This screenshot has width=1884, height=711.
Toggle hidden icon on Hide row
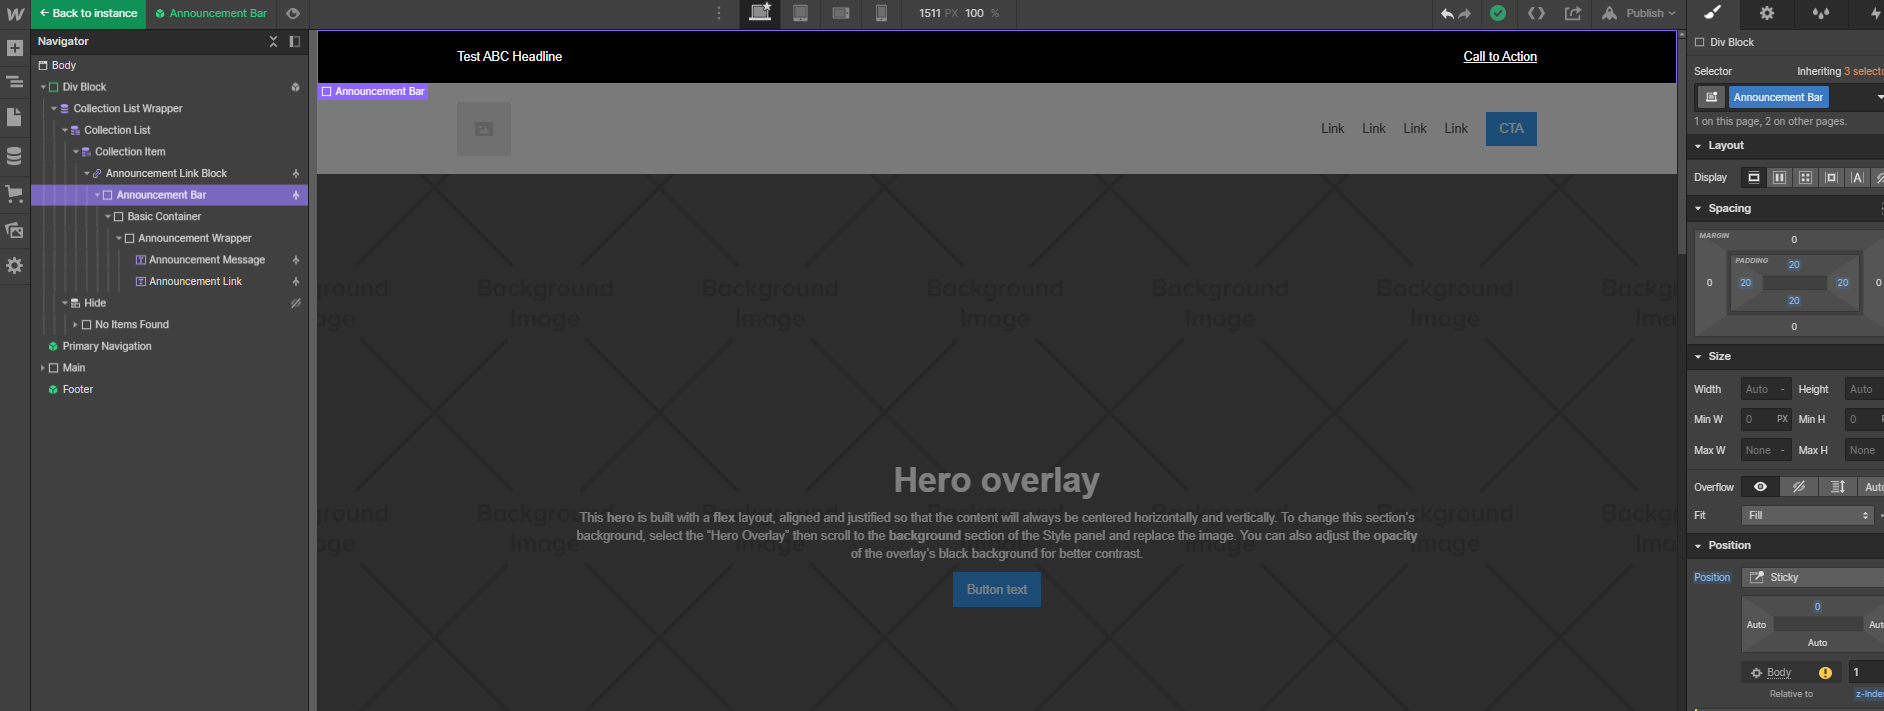click(x=295, y=303)
